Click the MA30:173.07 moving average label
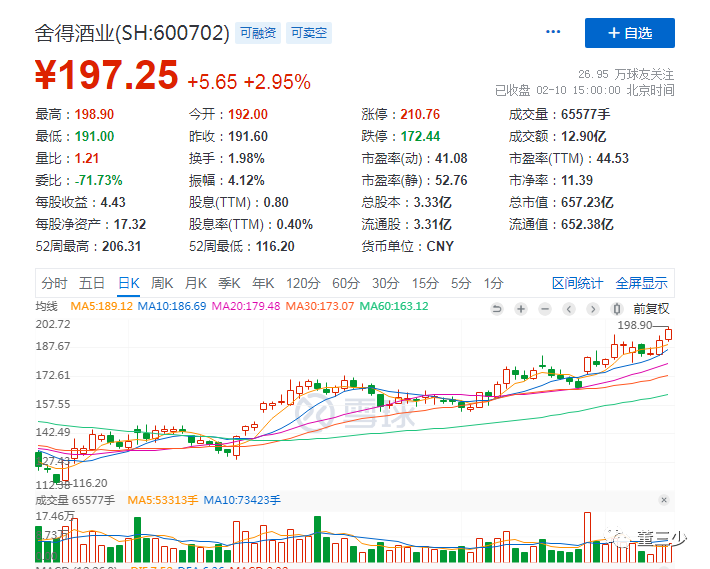 pyautogui.click(x=320, y=306)
